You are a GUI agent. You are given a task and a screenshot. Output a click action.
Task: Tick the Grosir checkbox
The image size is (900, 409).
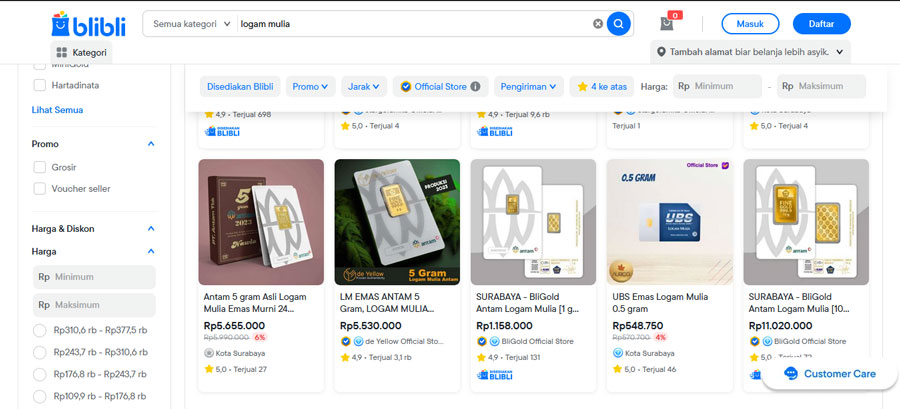(40, 167)
